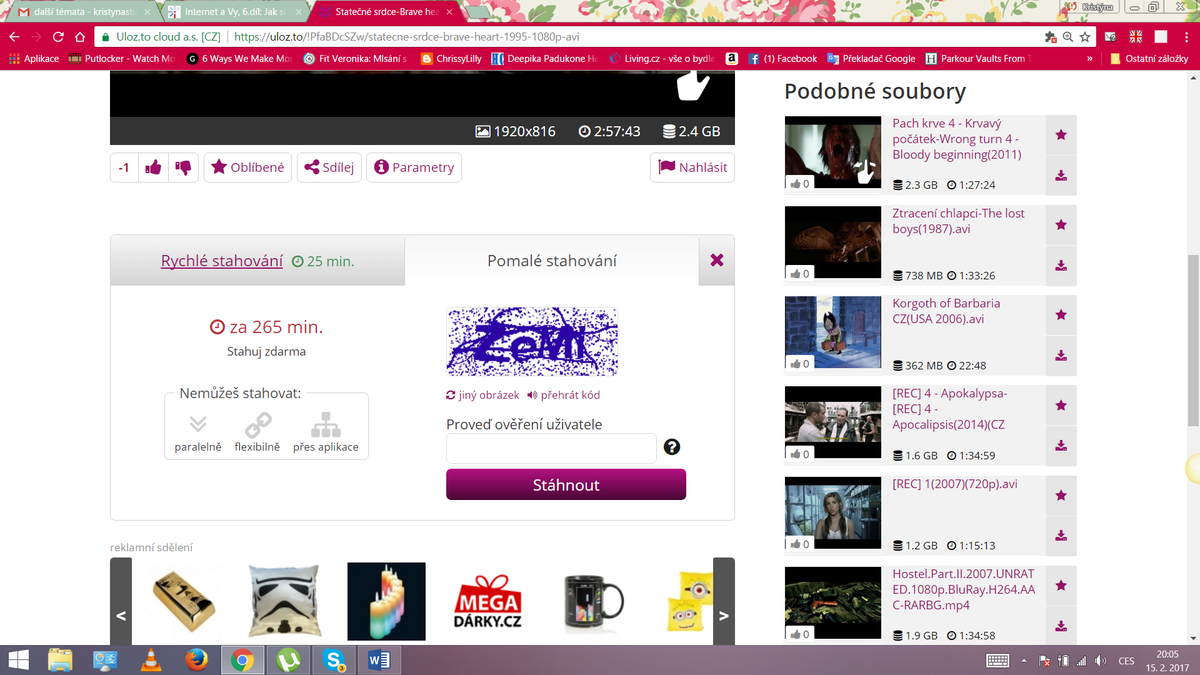Click the Sdílej share button
The height and width of the screenshot is (675, 1200).
pos(329,168)
